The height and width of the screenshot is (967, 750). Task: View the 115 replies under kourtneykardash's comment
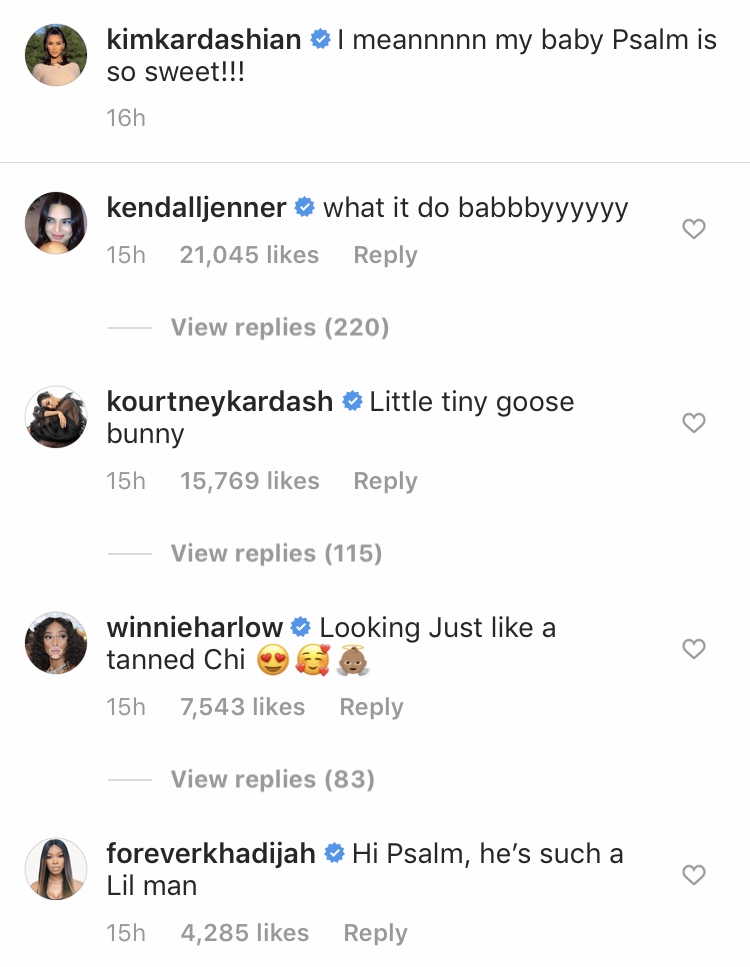[278, 553]
